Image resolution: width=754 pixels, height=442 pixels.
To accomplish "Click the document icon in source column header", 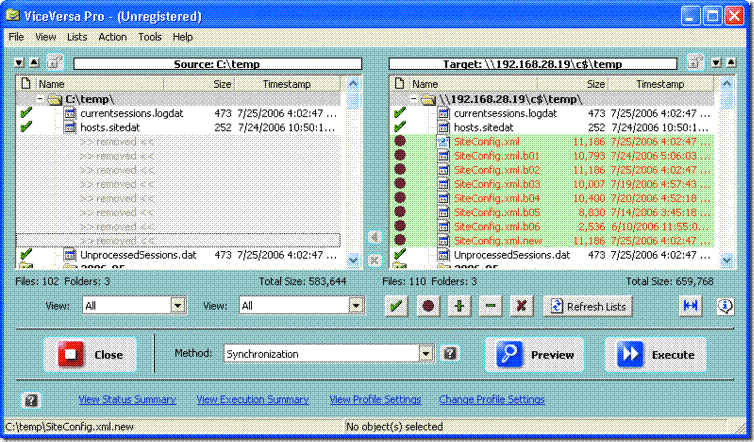I will [x=26, y=84].
